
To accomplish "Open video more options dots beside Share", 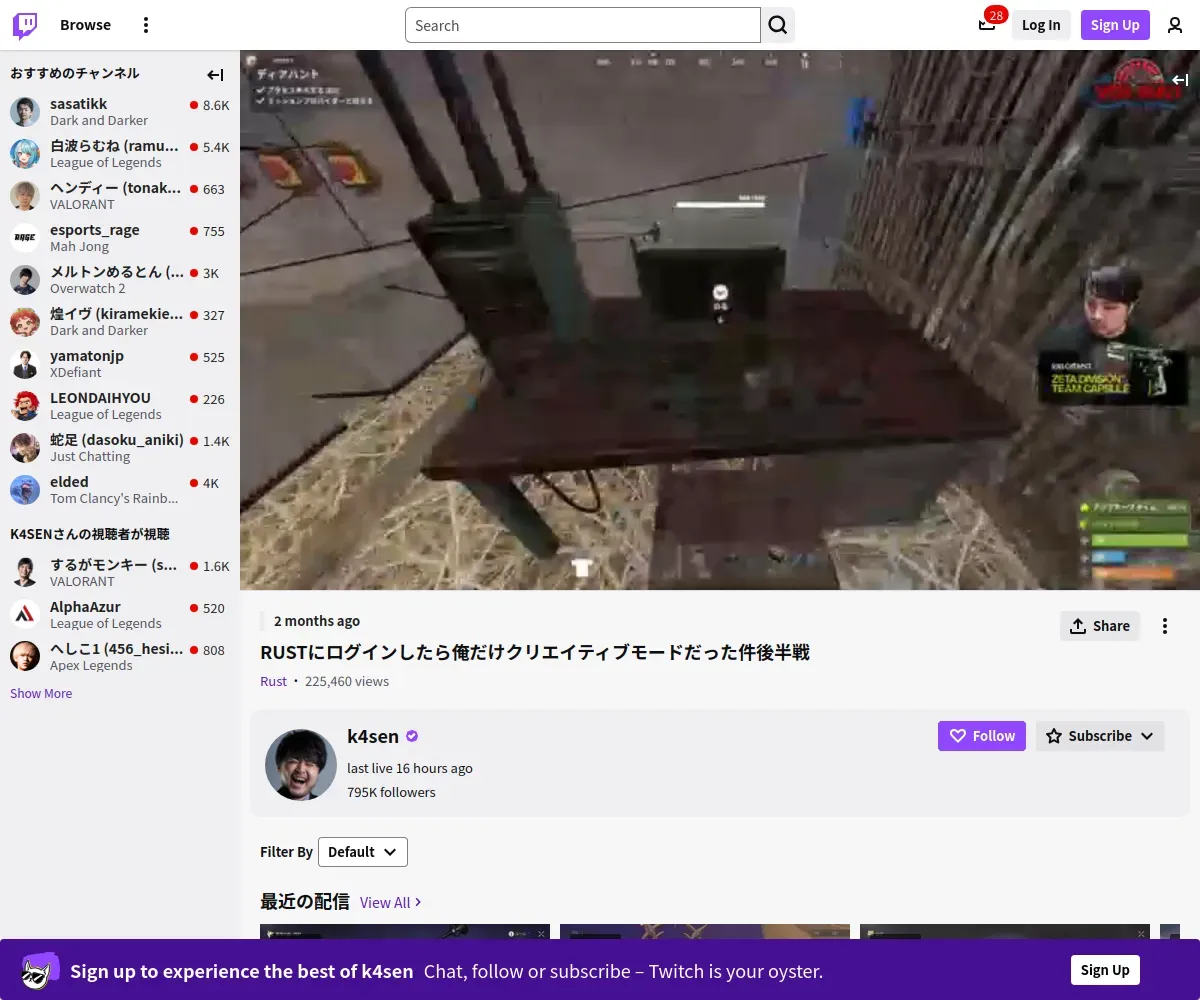I will click(x=1164, y=626).
